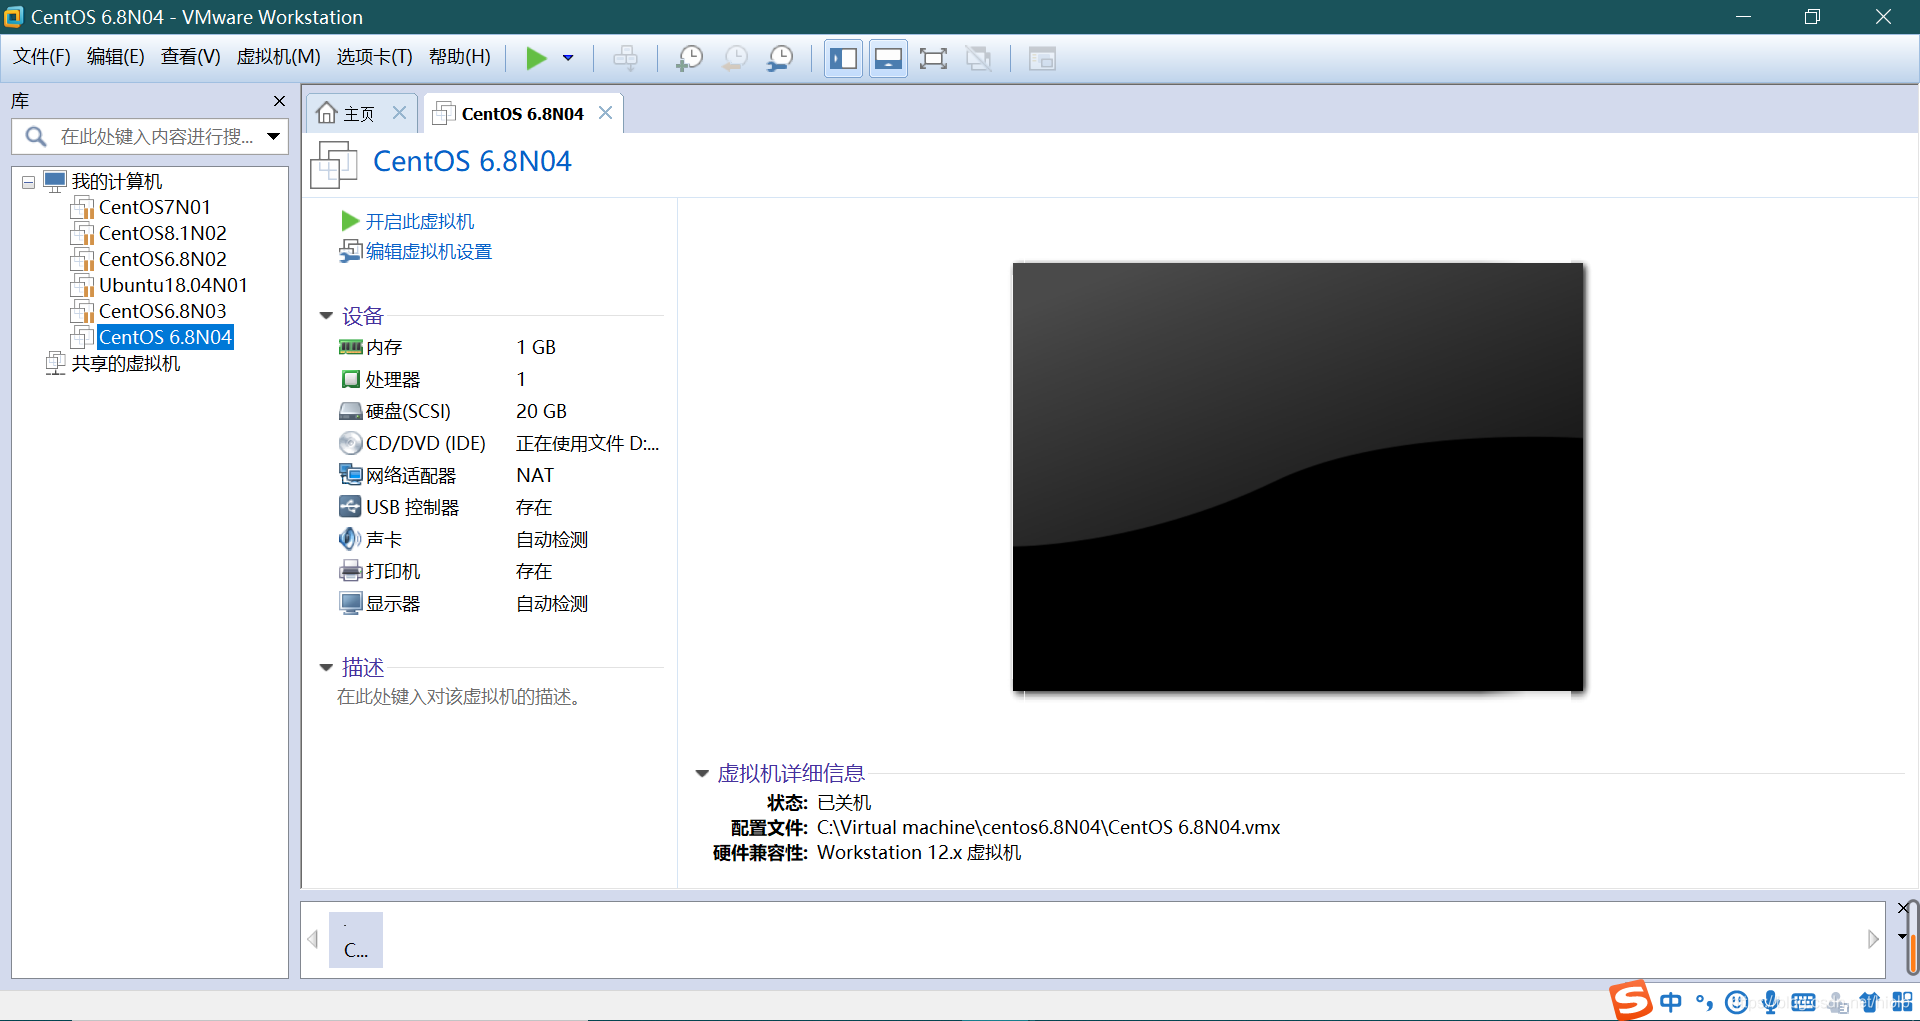Click the CD/DVD (IDE) disc icon

click(x=350, y=443)
